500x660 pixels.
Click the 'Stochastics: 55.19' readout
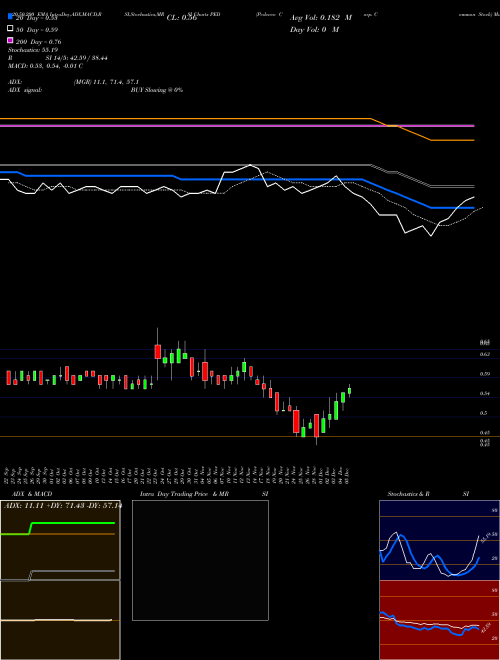(x=33, y=50)
